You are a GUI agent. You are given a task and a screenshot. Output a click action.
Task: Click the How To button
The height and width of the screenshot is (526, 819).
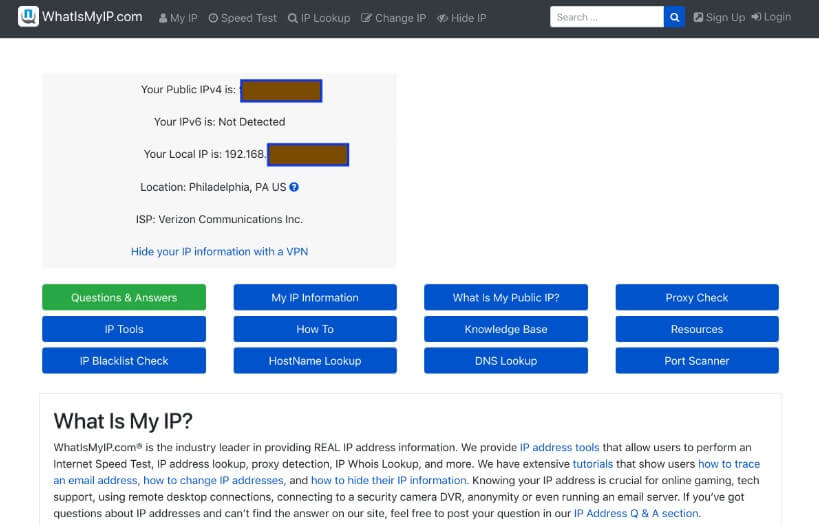point(315,329)
